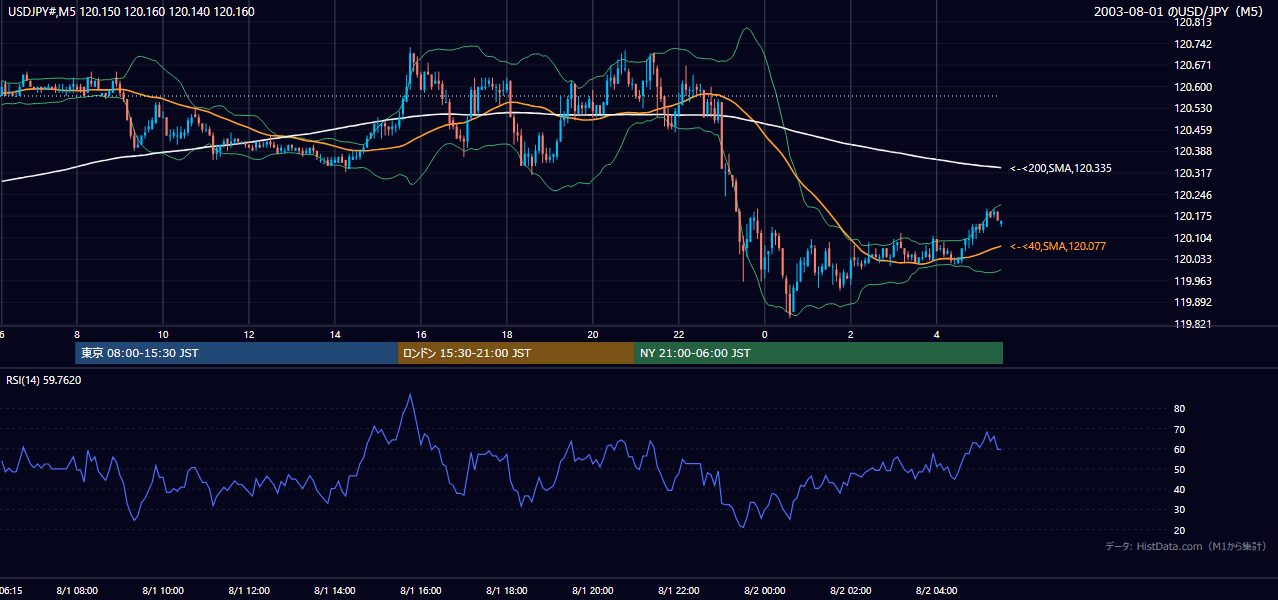
Task: Click the 8/1 10:00 time label
Action: [163, 590]
